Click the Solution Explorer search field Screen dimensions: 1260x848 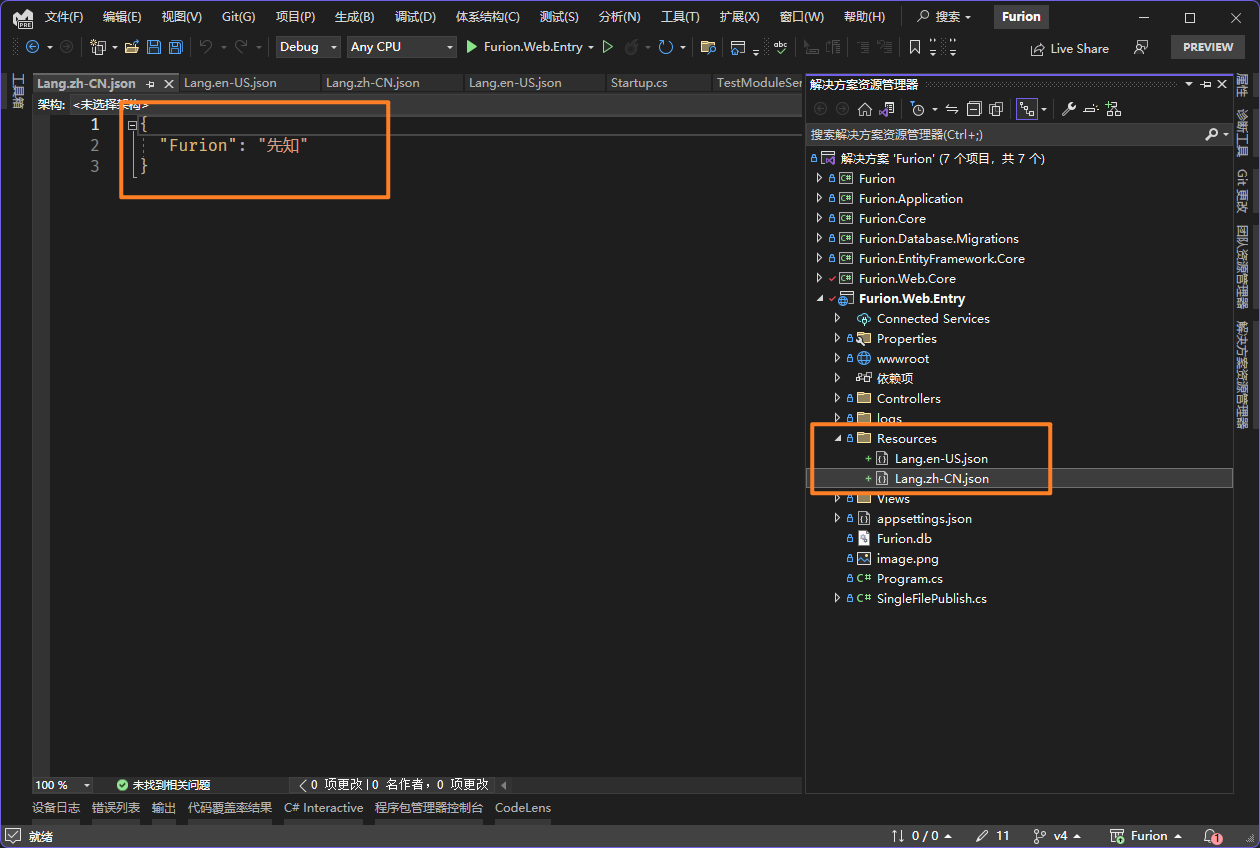[1000, 134]
